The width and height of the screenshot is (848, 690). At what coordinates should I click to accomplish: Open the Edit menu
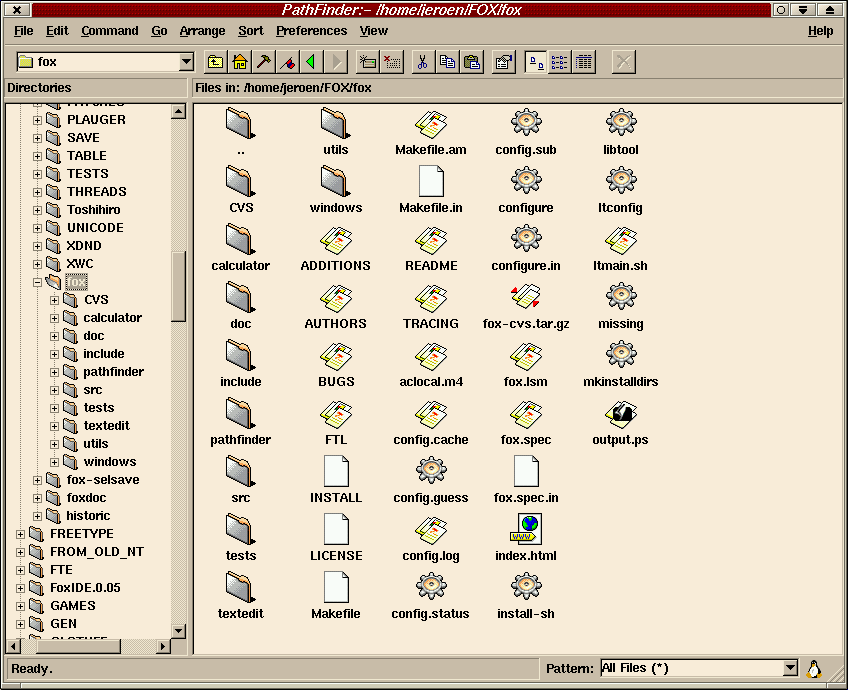57,31
